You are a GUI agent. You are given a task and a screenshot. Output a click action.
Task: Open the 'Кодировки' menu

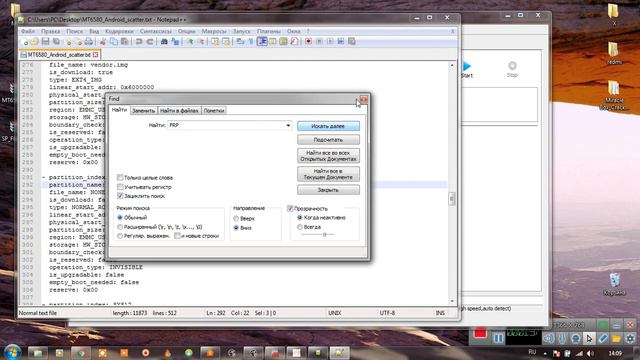tap(119, 31)
